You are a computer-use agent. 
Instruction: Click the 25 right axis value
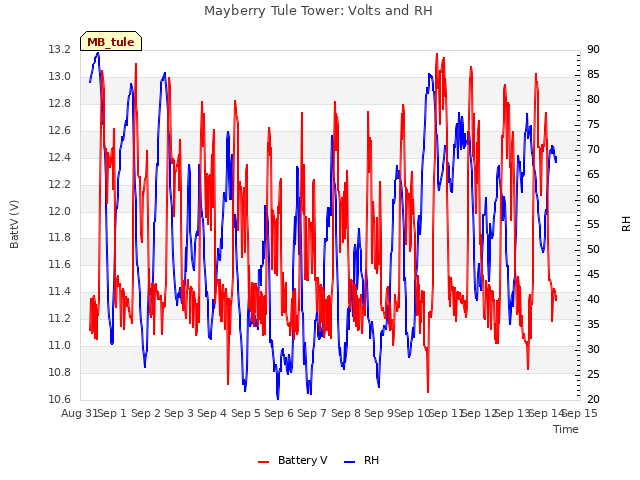point(593,374)
